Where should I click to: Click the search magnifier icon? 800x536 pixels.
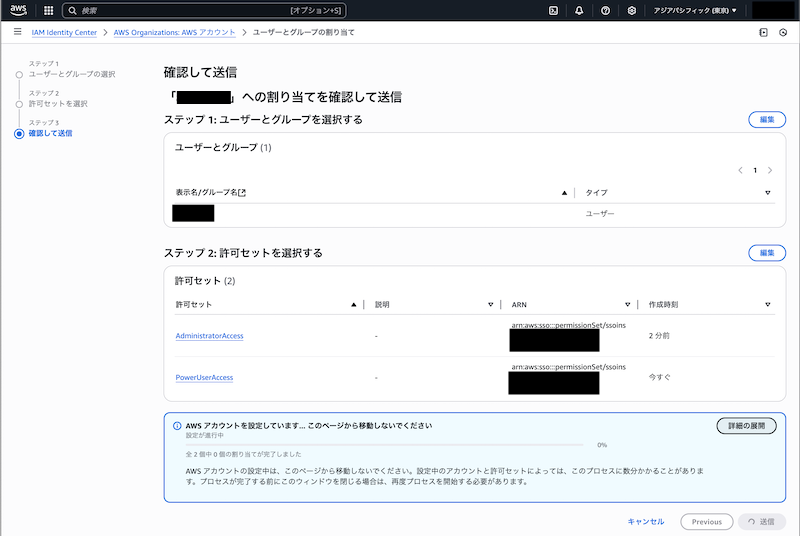[x=72, y=10]
